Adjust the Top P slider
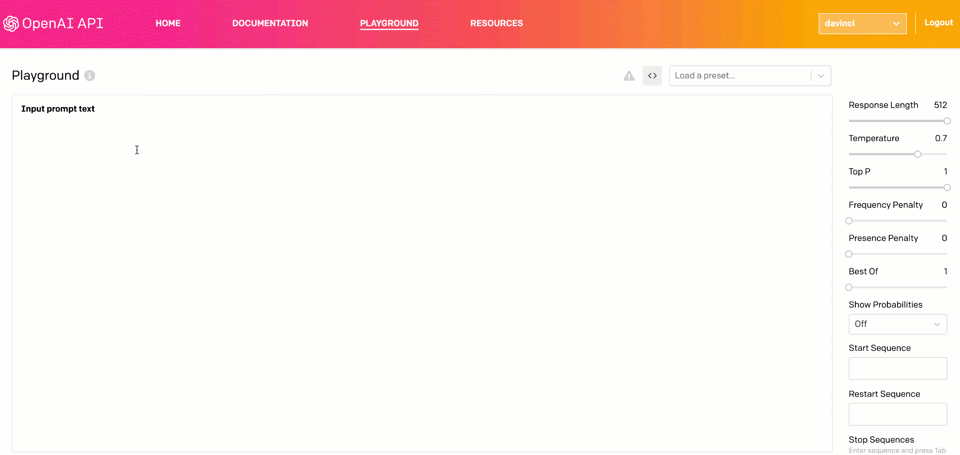Screen dimensions: 960x455 click(x=898, y=187)
